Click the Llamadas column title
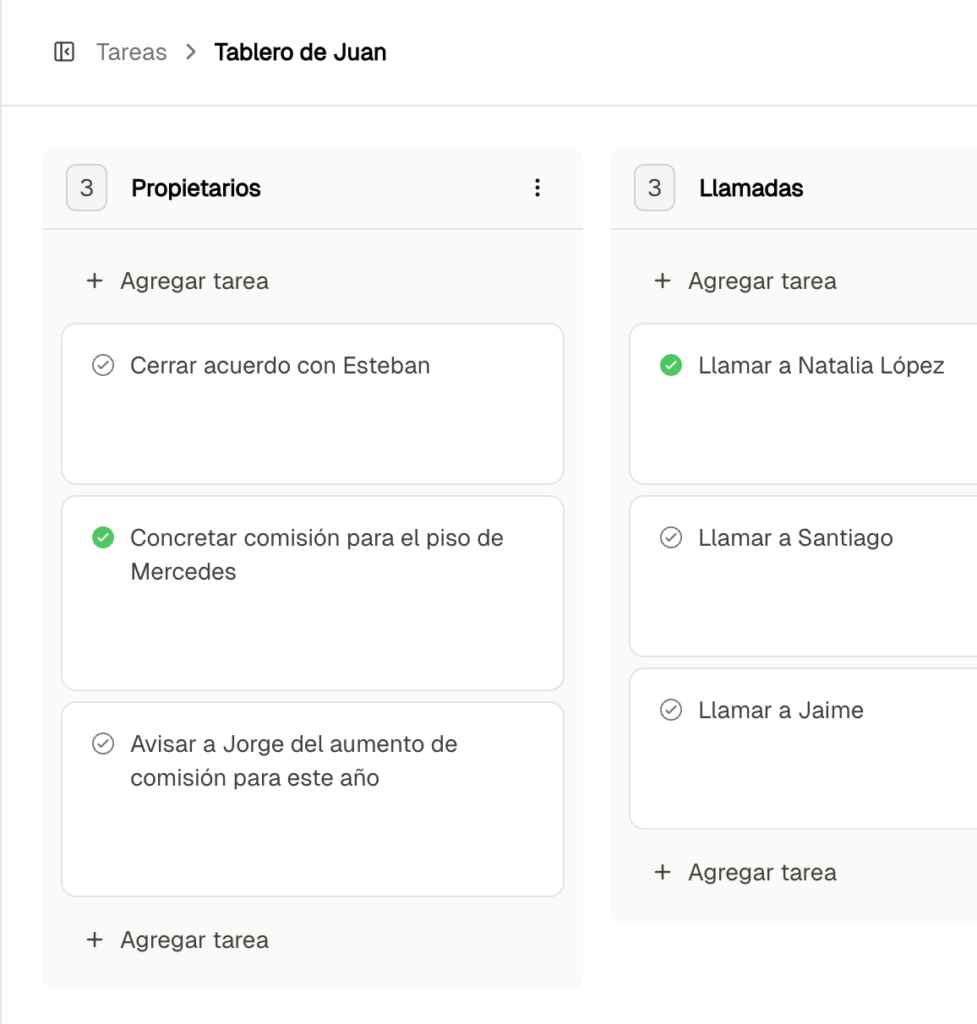The width and height of the screenshot is (977, 1024). [x=751, y=188]
